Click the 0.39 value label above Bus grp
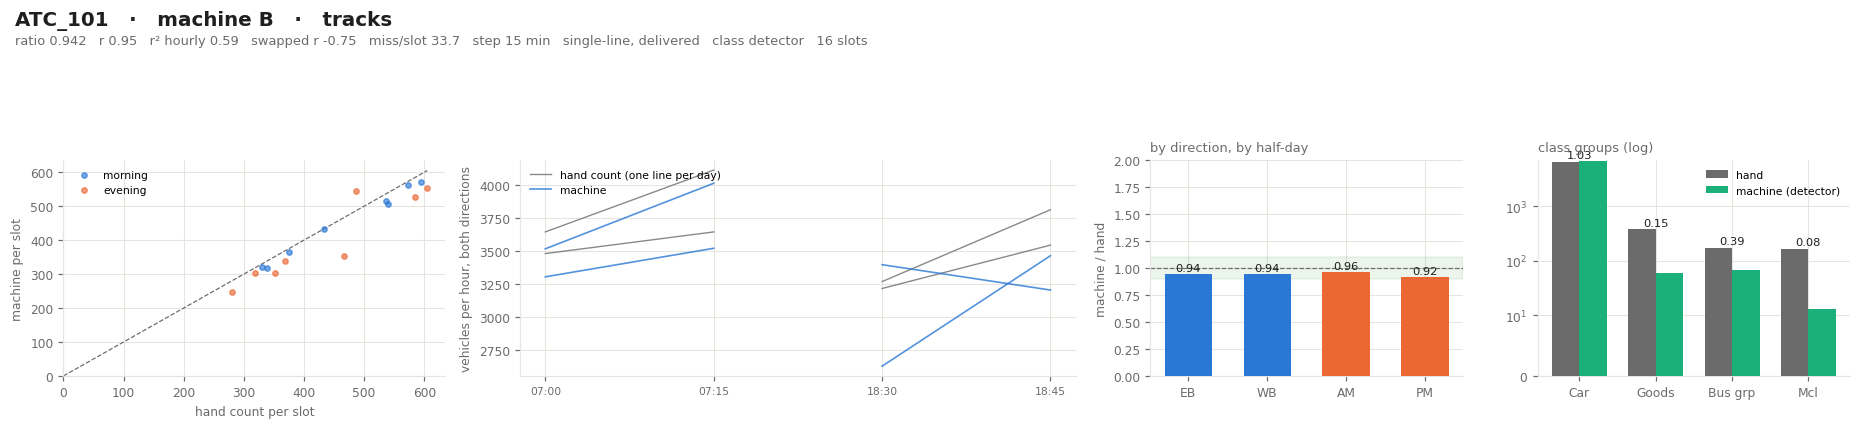This screenshot has height=429, width=1861. point(1732,242)
